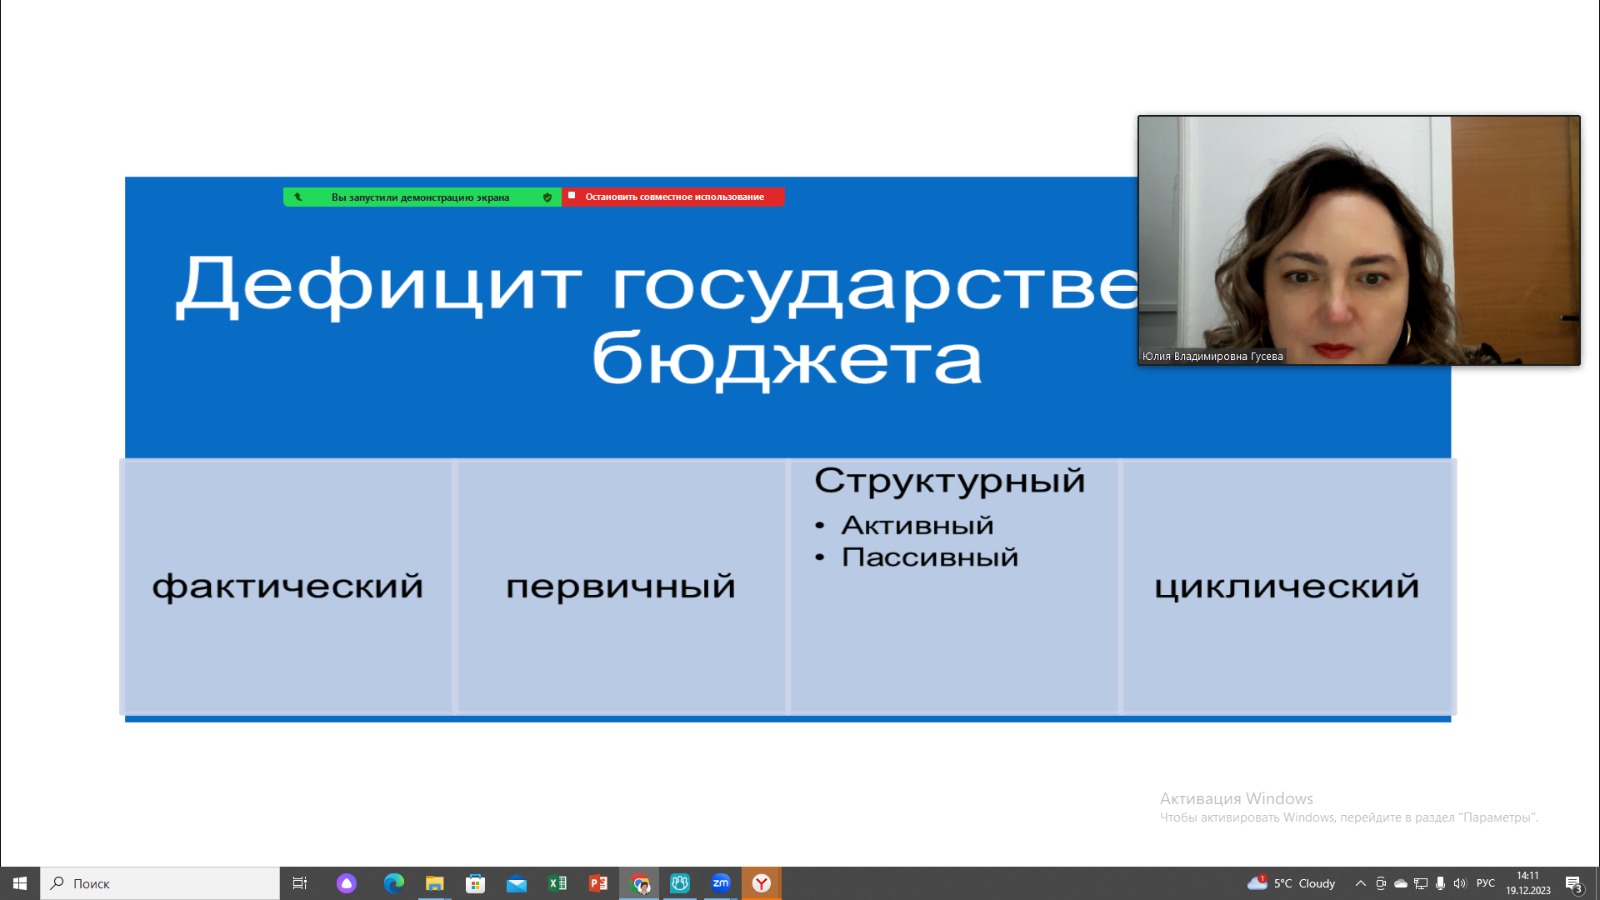
Task: Open the Mail app on taskbar
Action: [x=516, y=883]
